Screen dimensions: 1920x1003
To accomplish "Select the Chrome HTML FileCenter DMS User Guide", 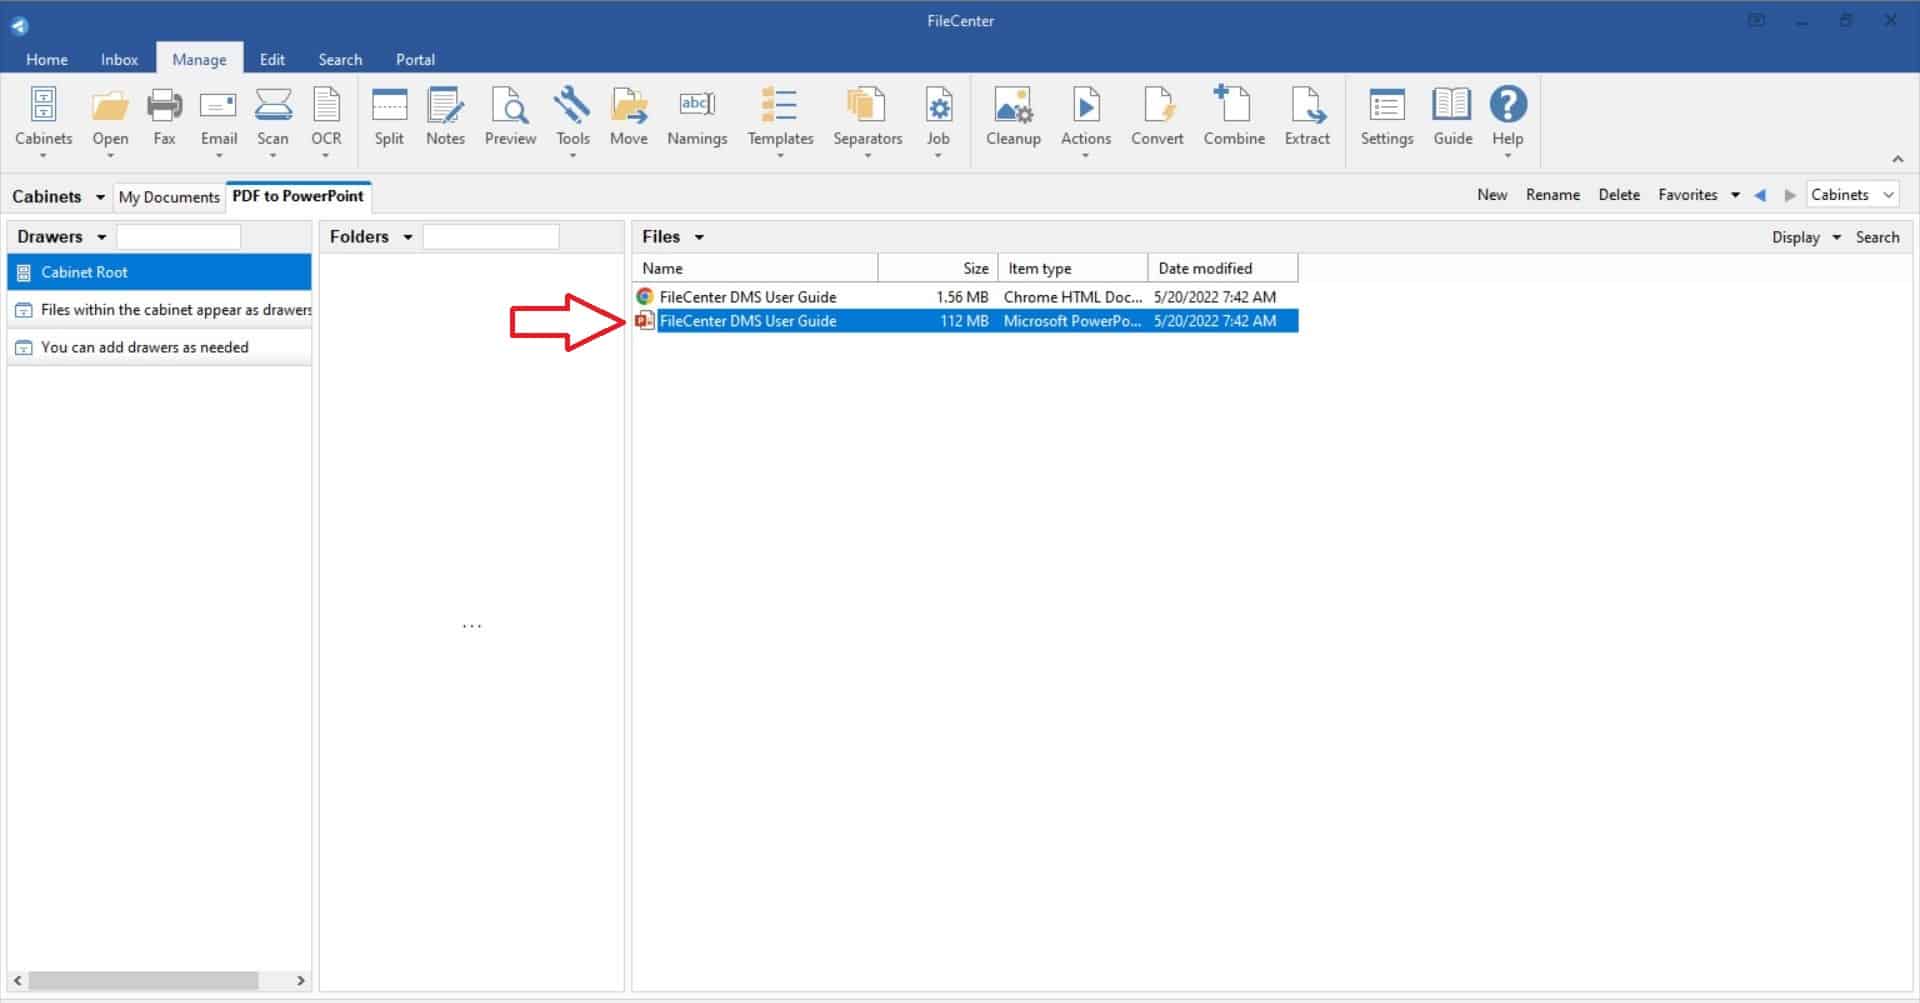I will [x=966, y=297].
